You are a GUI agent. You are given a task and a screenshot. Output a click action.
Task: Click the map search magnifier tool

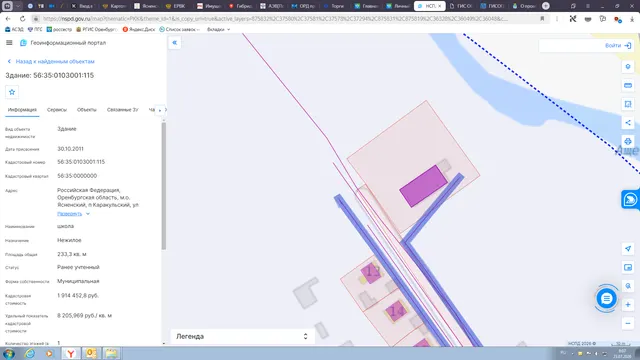[628, 286]
